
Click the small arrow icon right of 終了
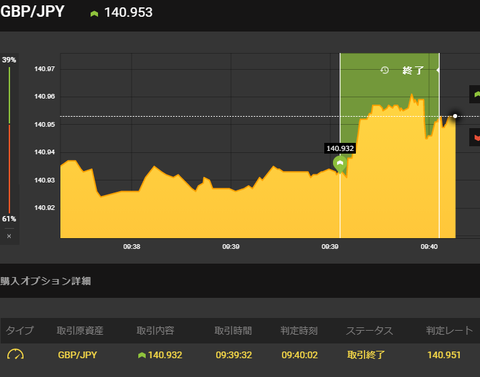pos(438,70)
